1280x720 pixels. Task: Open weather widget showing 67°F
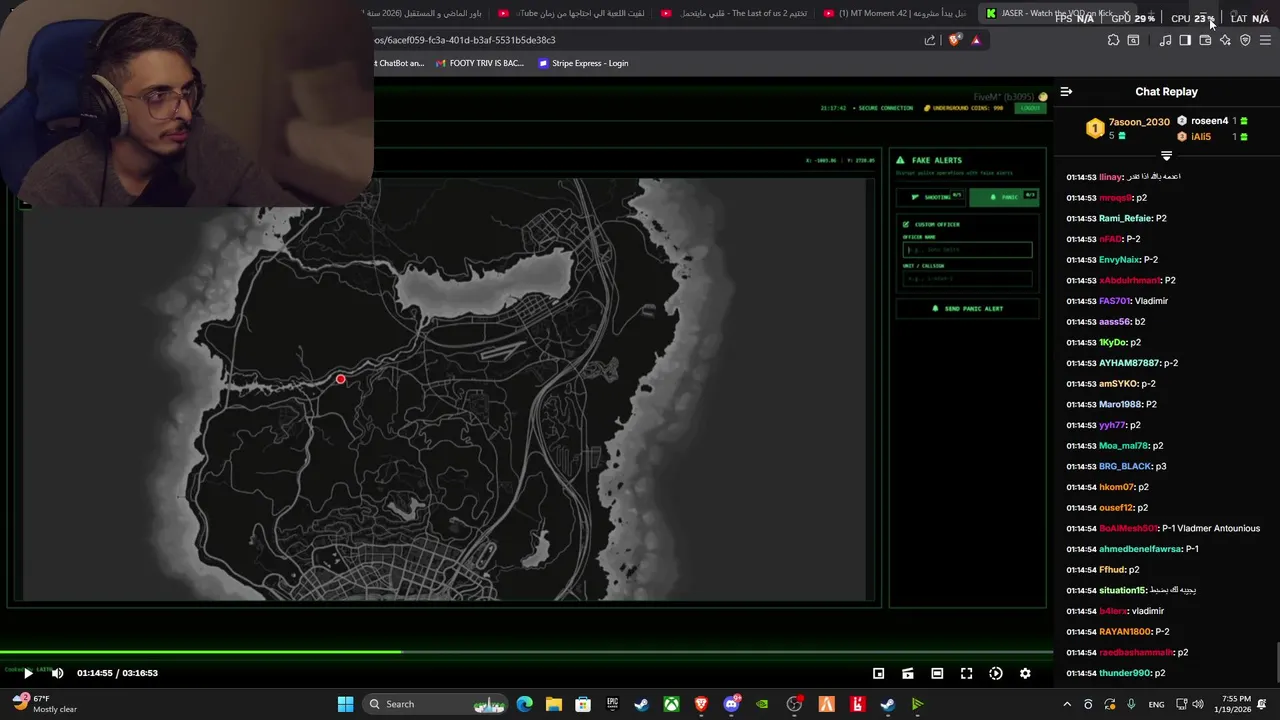pyautogui.click(x=45, y=704)
